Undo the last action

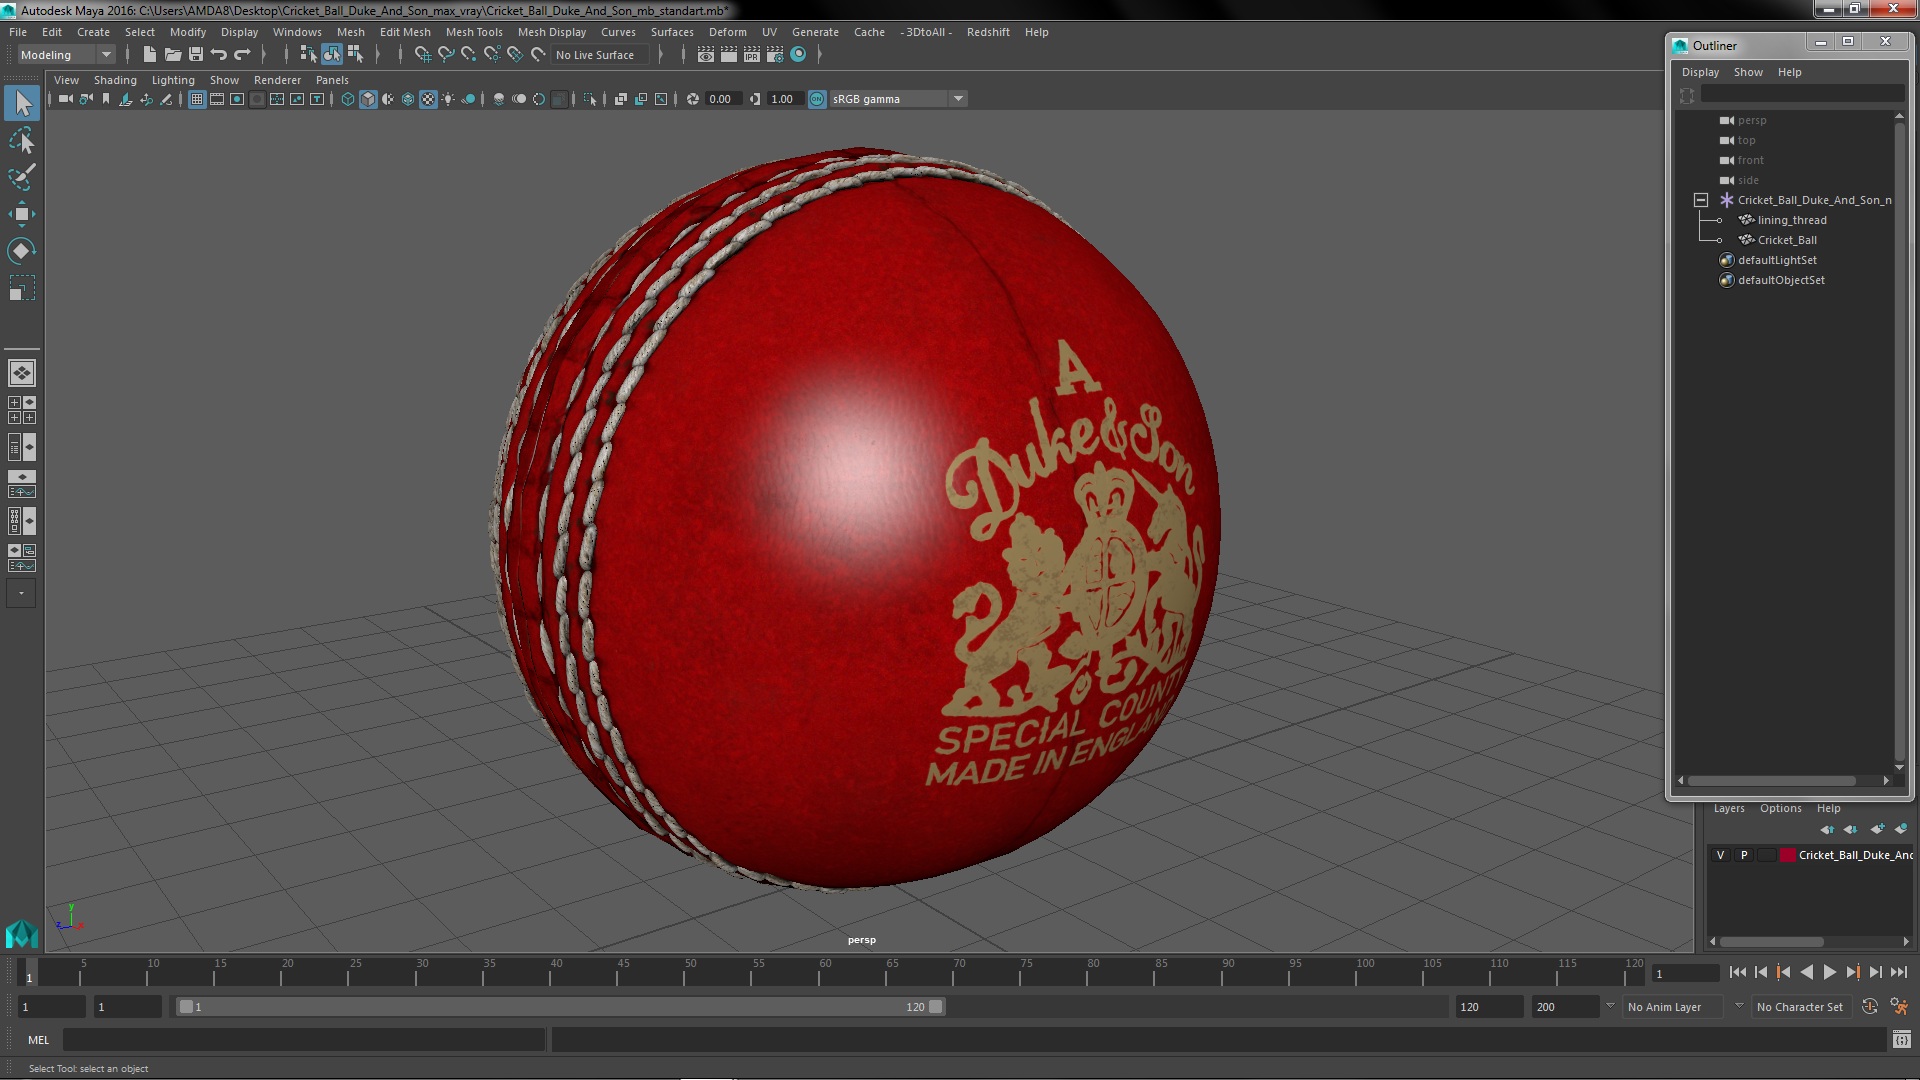(x=219, y=55)
